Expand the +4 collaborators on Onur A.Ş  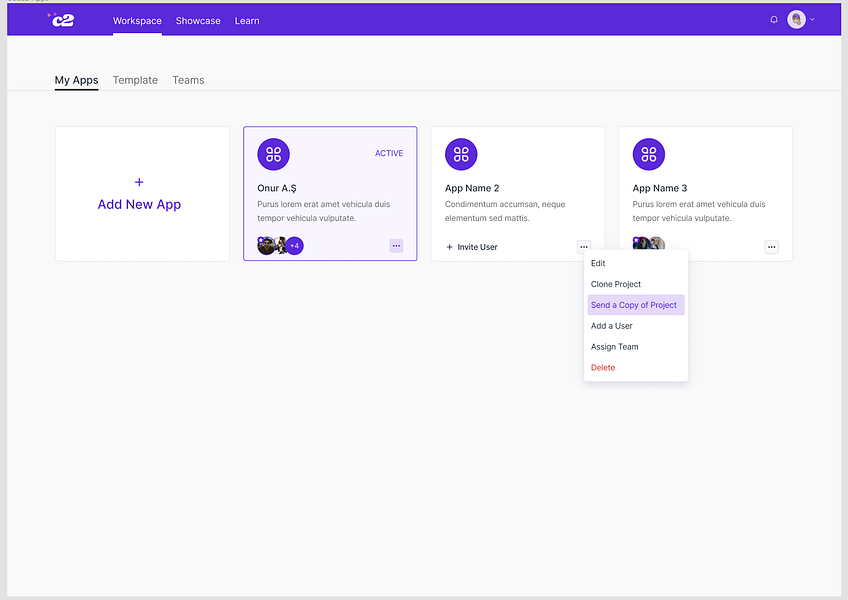click(x=293, y=245)
